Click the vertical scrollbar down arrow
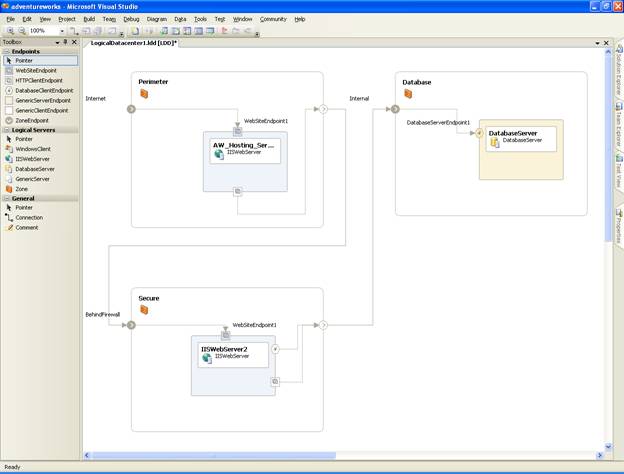 click(x=608, y=447)
